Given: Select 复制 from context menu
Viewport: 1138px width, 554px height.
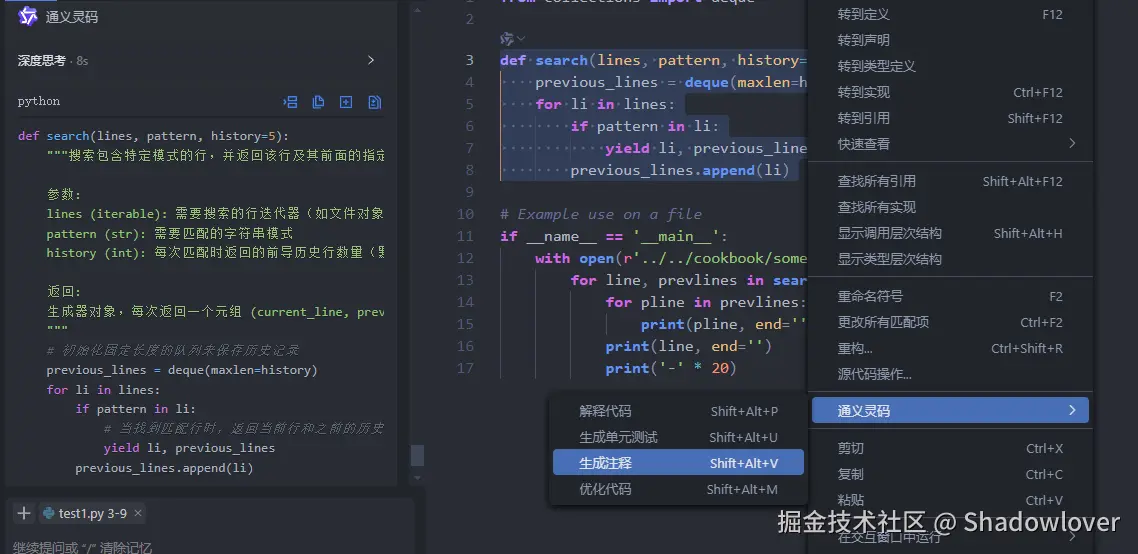Looking at the screenshot, I should 949,475.
